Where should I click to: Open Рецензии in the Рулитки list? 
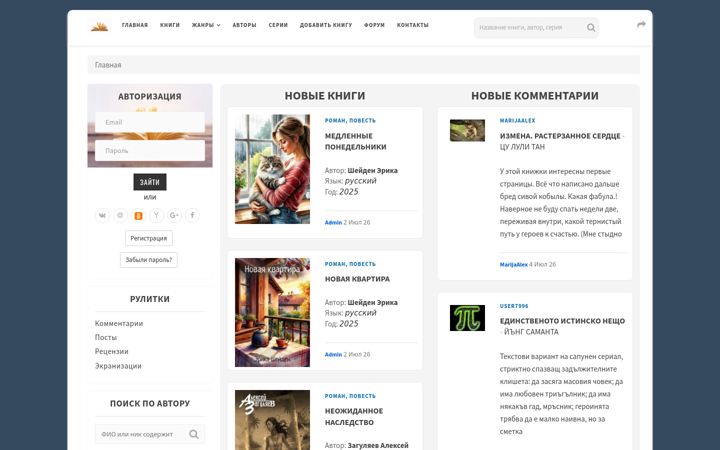pyautogui.click(x=112, y=351)
